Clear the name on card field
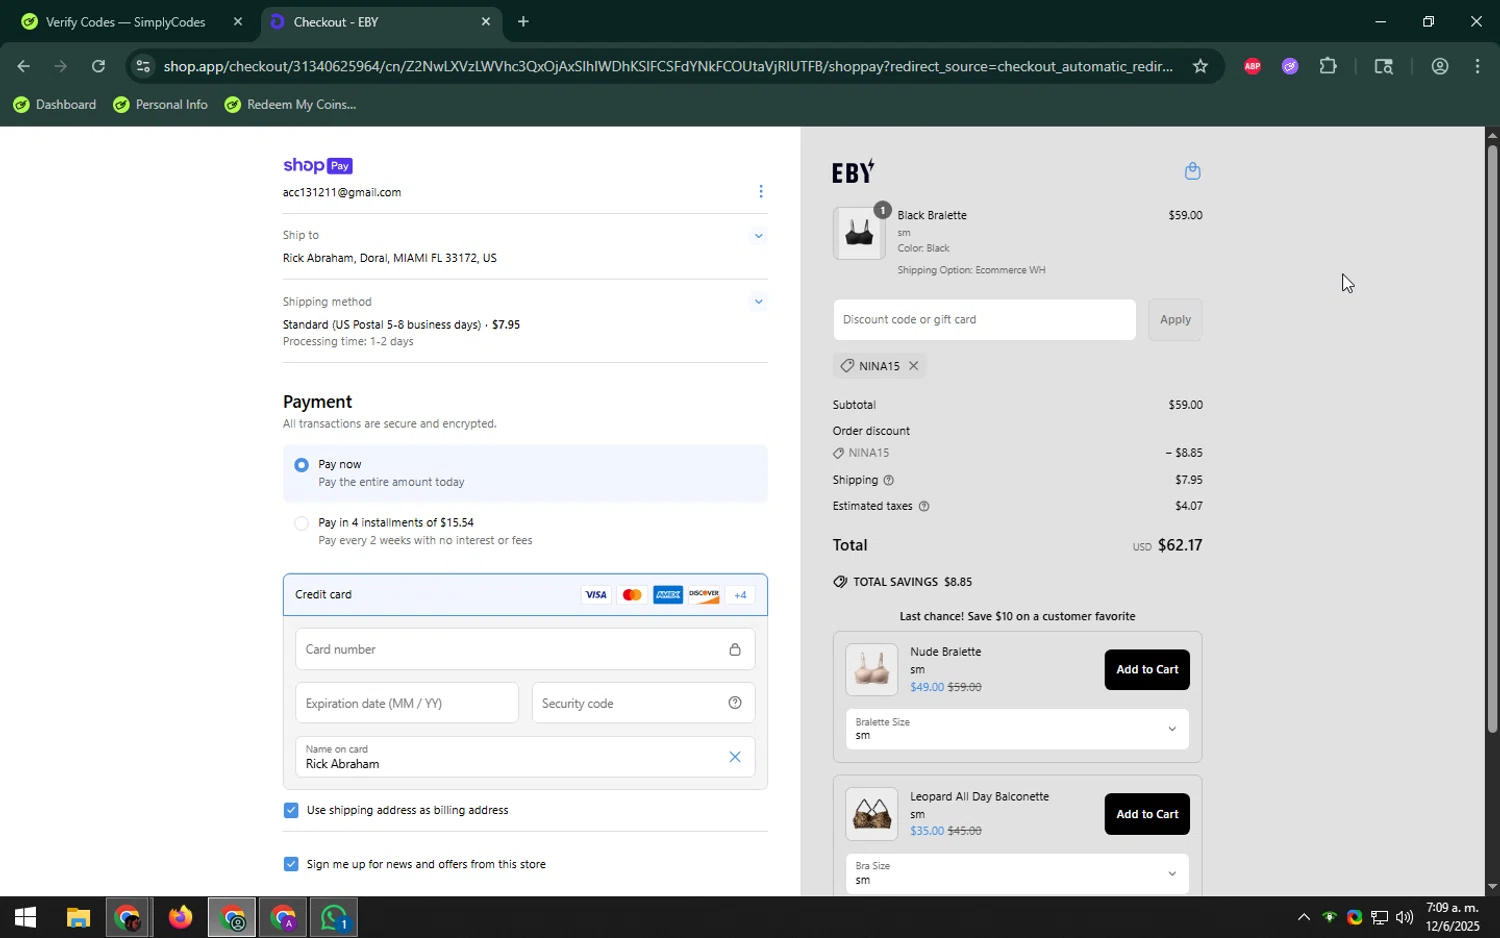 (734, 757)
